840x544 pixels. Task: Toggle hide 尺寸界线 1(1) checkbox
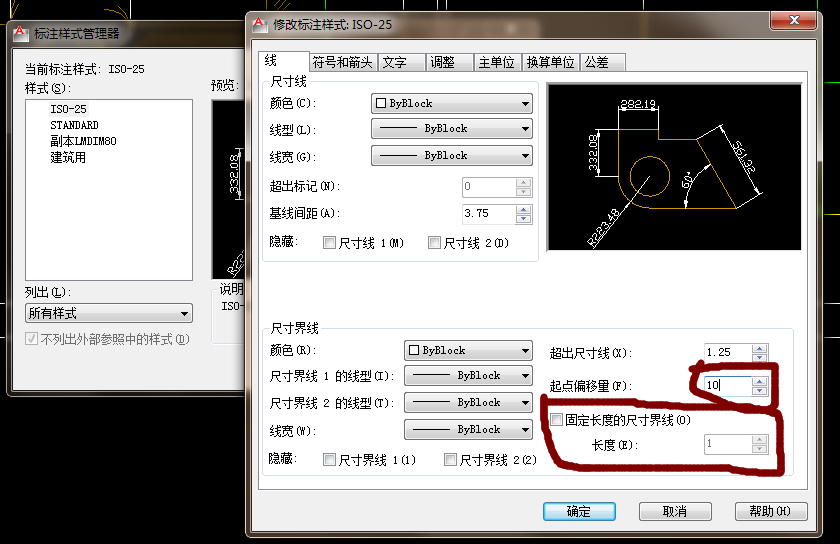click(x=329, y=460)
